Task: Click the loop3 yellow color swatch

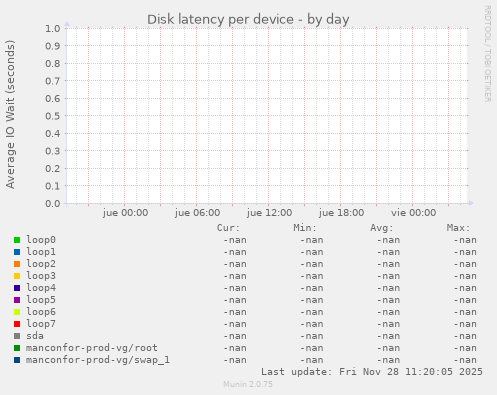Action: point(17,276)
